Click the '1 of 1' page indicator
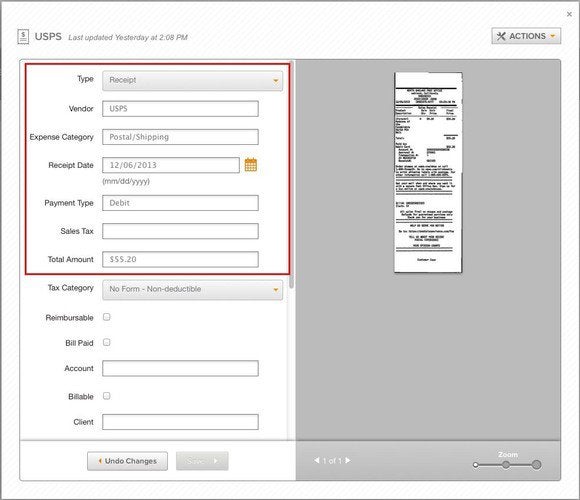Screen dimensions: 580x500 [332, 461]
